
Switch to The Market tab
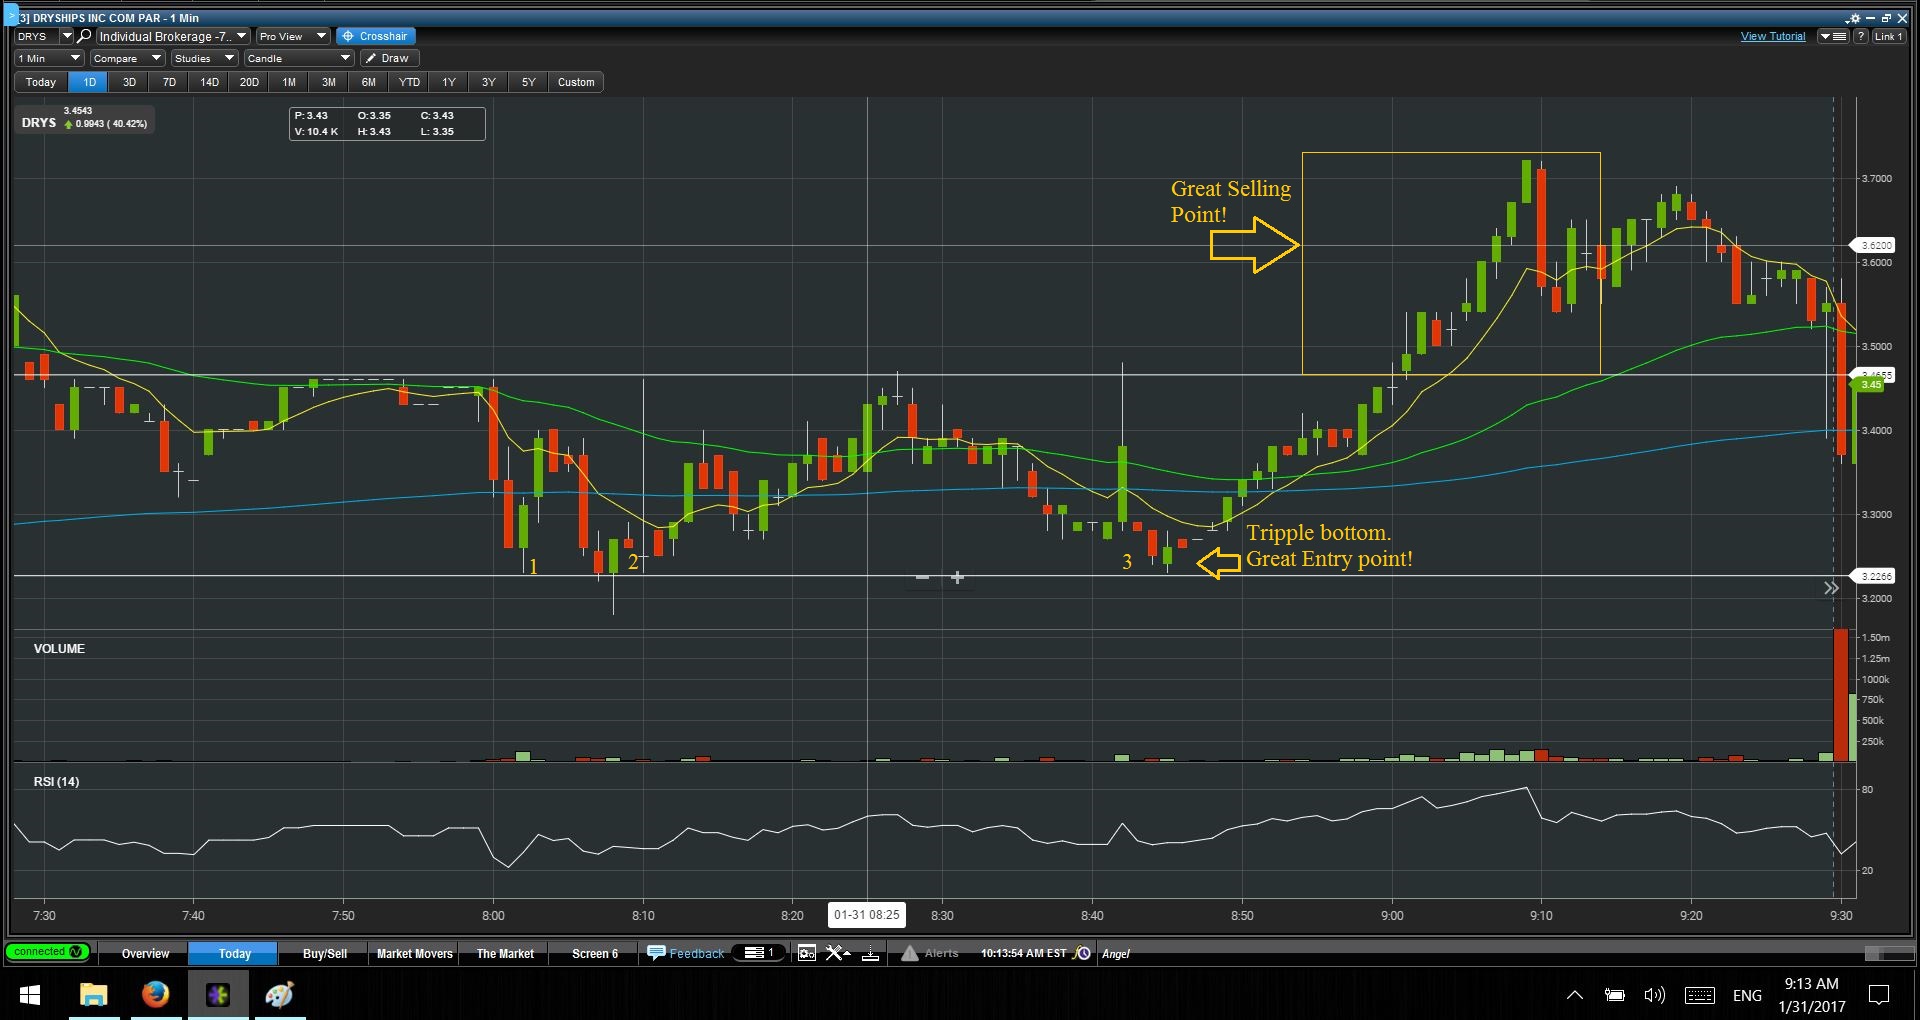coord(505,954)
